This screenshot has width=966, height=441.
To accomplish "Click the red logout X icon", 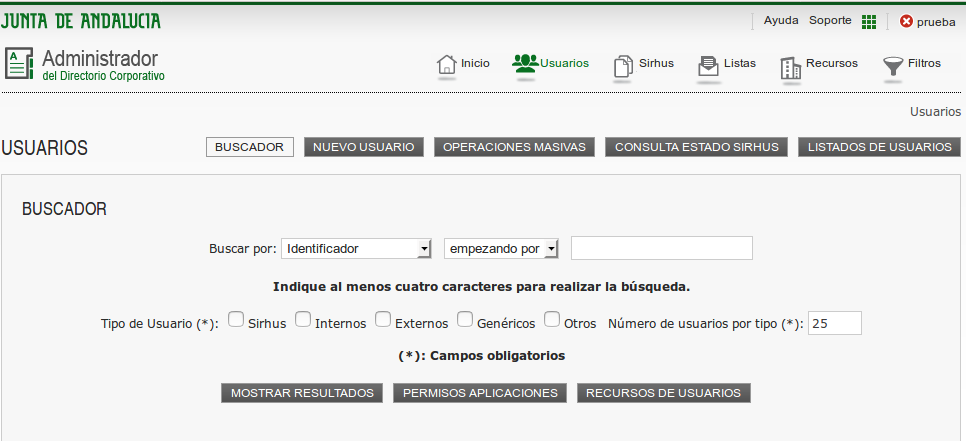I will click(x=906, y=22).
